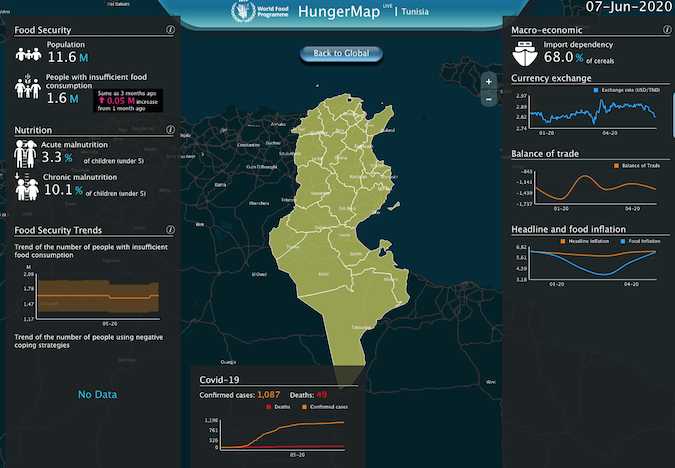The height and width of the screenshot is (468, 675).
Task: Click the acute malnutrition children icon
Action: tap(25, 154)
